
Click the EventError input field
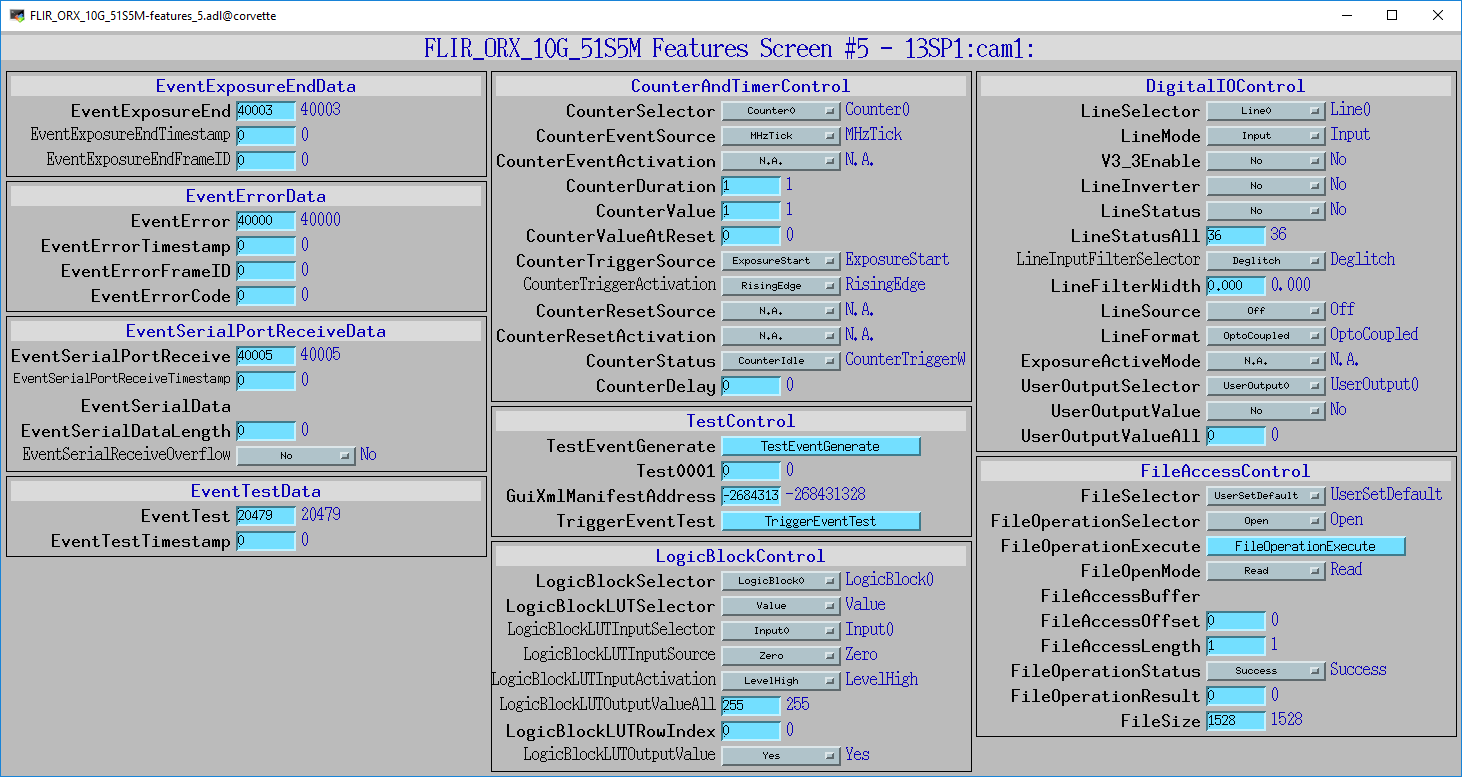point(266,221)
